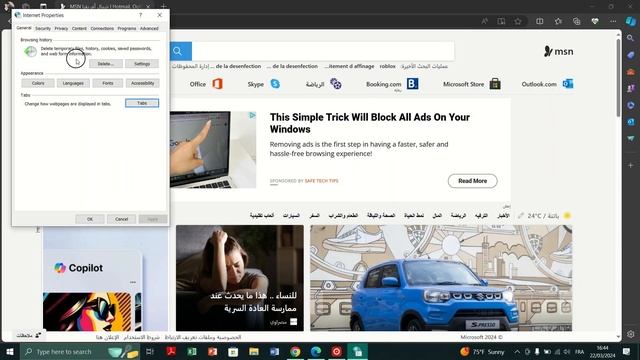Toggle Edge split screen icon
The height and width of the screenshot is (360, 640).
tap(540, 21)
